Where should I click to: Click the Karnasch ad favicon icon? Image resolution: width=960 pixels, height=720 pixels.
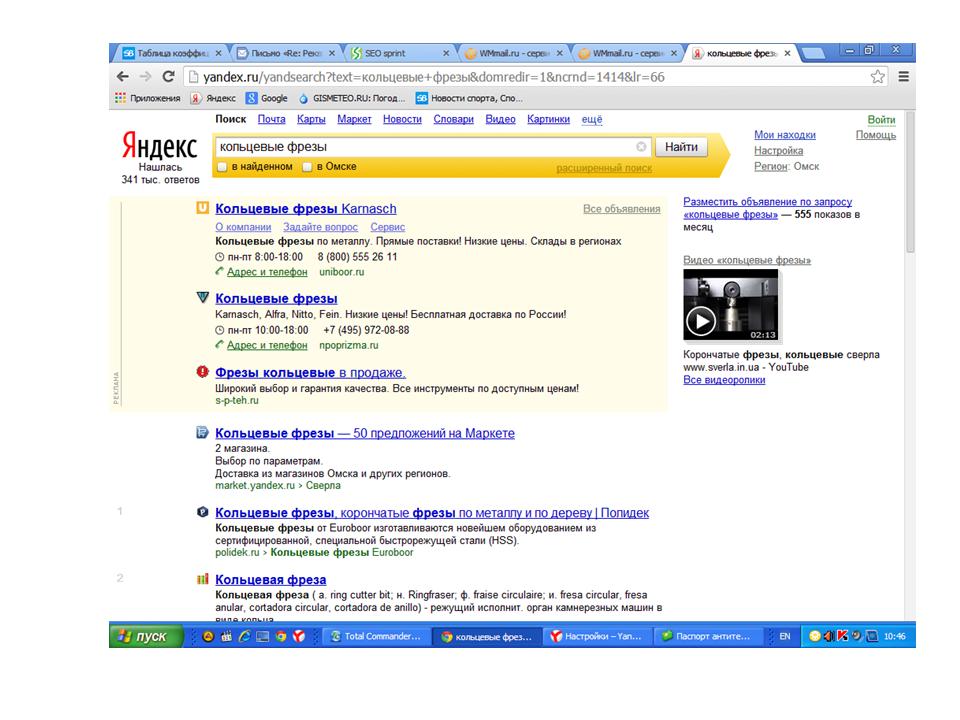click(202, 208)
